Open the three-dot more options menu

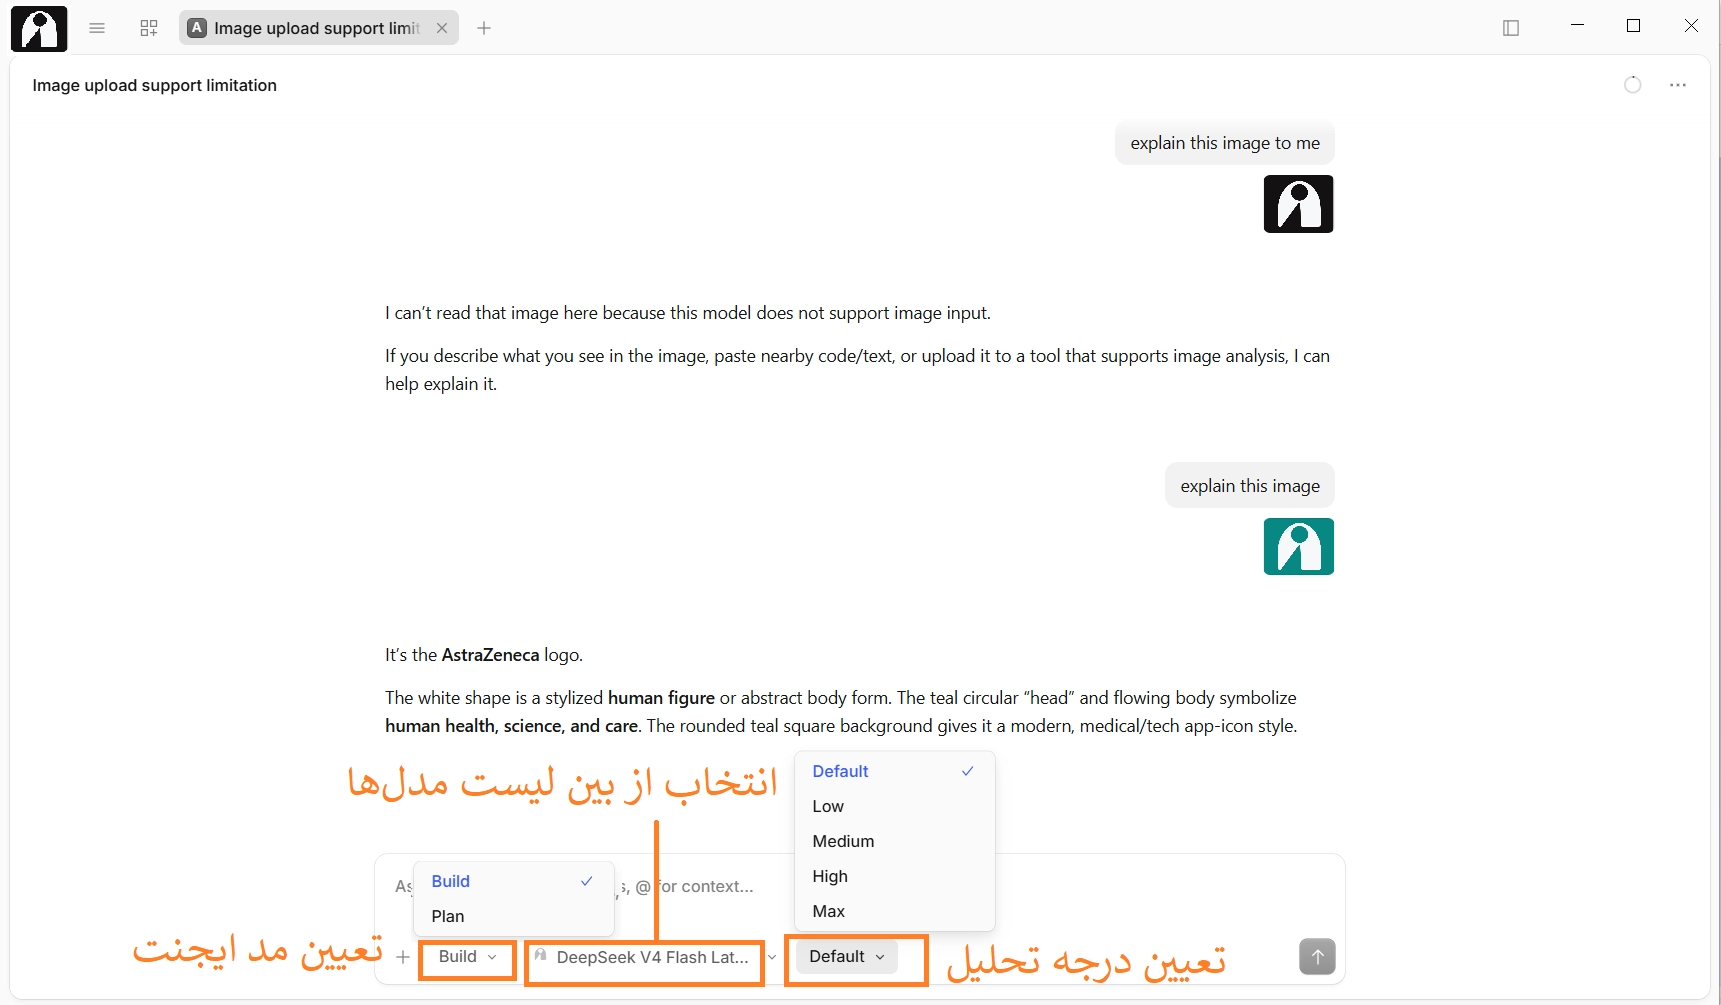point(1678,85)
